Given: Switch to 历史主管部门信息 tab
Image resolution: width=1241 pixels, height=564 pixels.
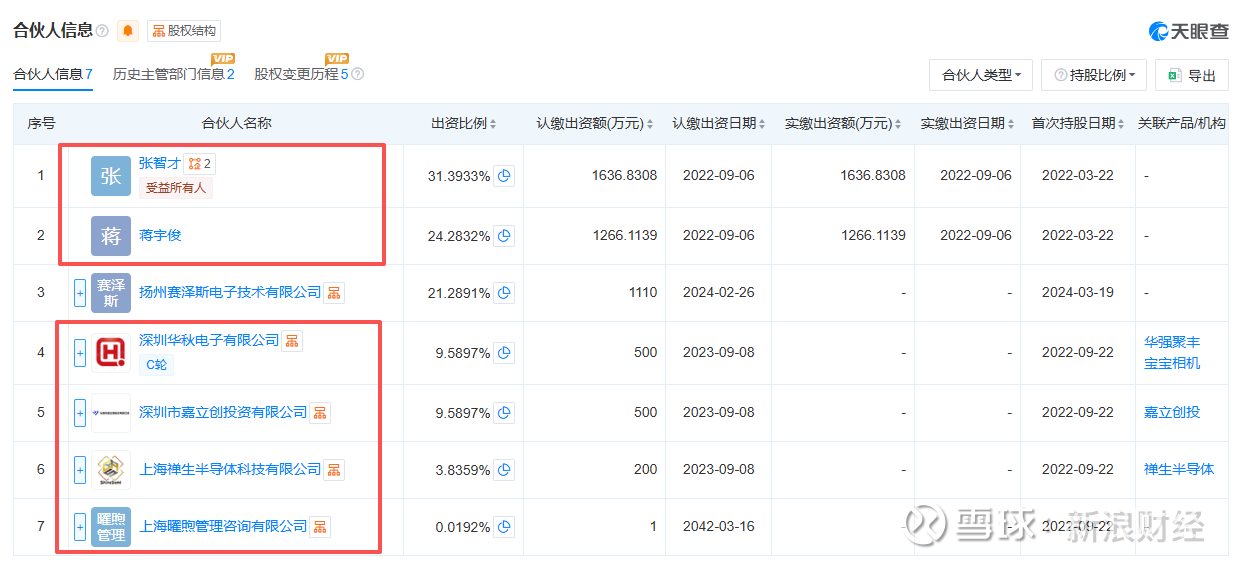Looking at the screenshot, I should (174, 74).
